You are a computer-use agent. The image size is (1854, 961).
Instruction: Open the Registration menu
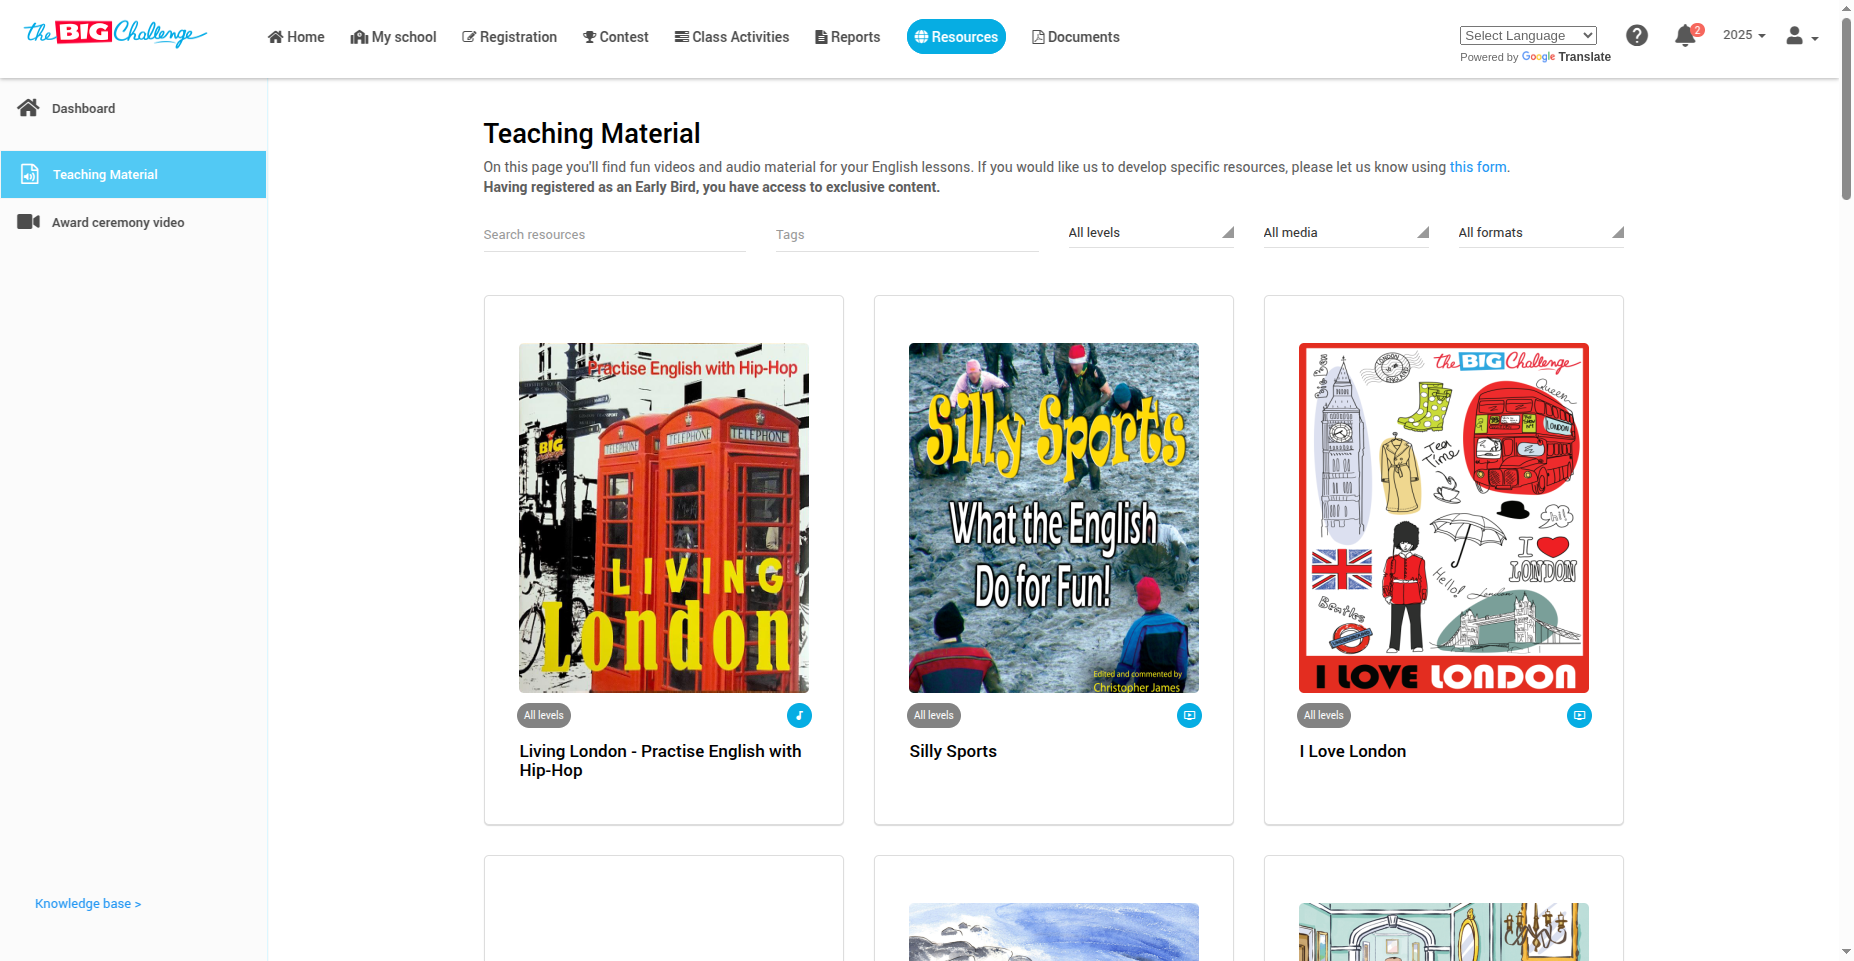click(510, 37)
